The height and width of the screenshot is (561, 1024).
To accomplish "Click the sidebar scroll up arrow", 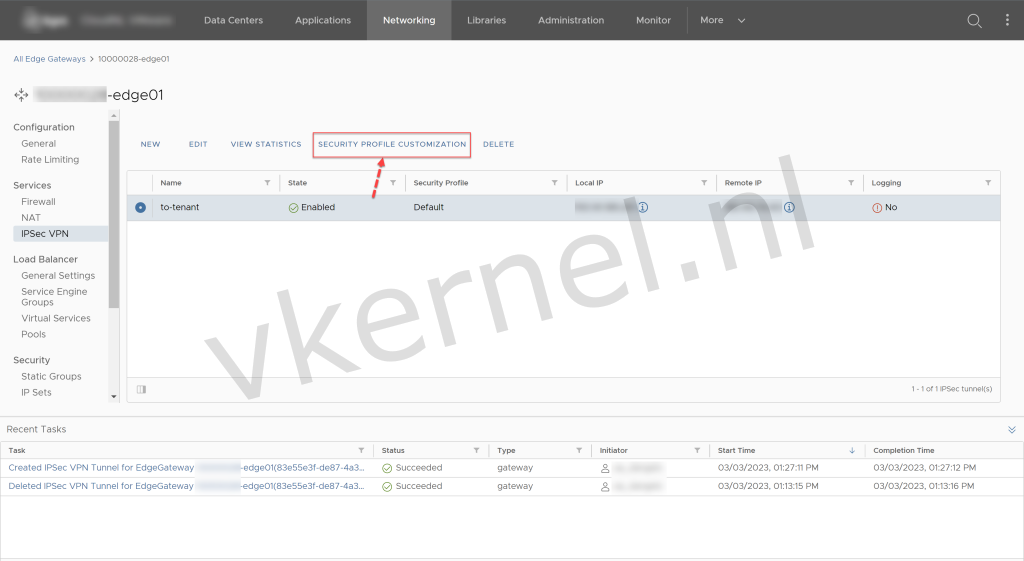I will [114, 116].
